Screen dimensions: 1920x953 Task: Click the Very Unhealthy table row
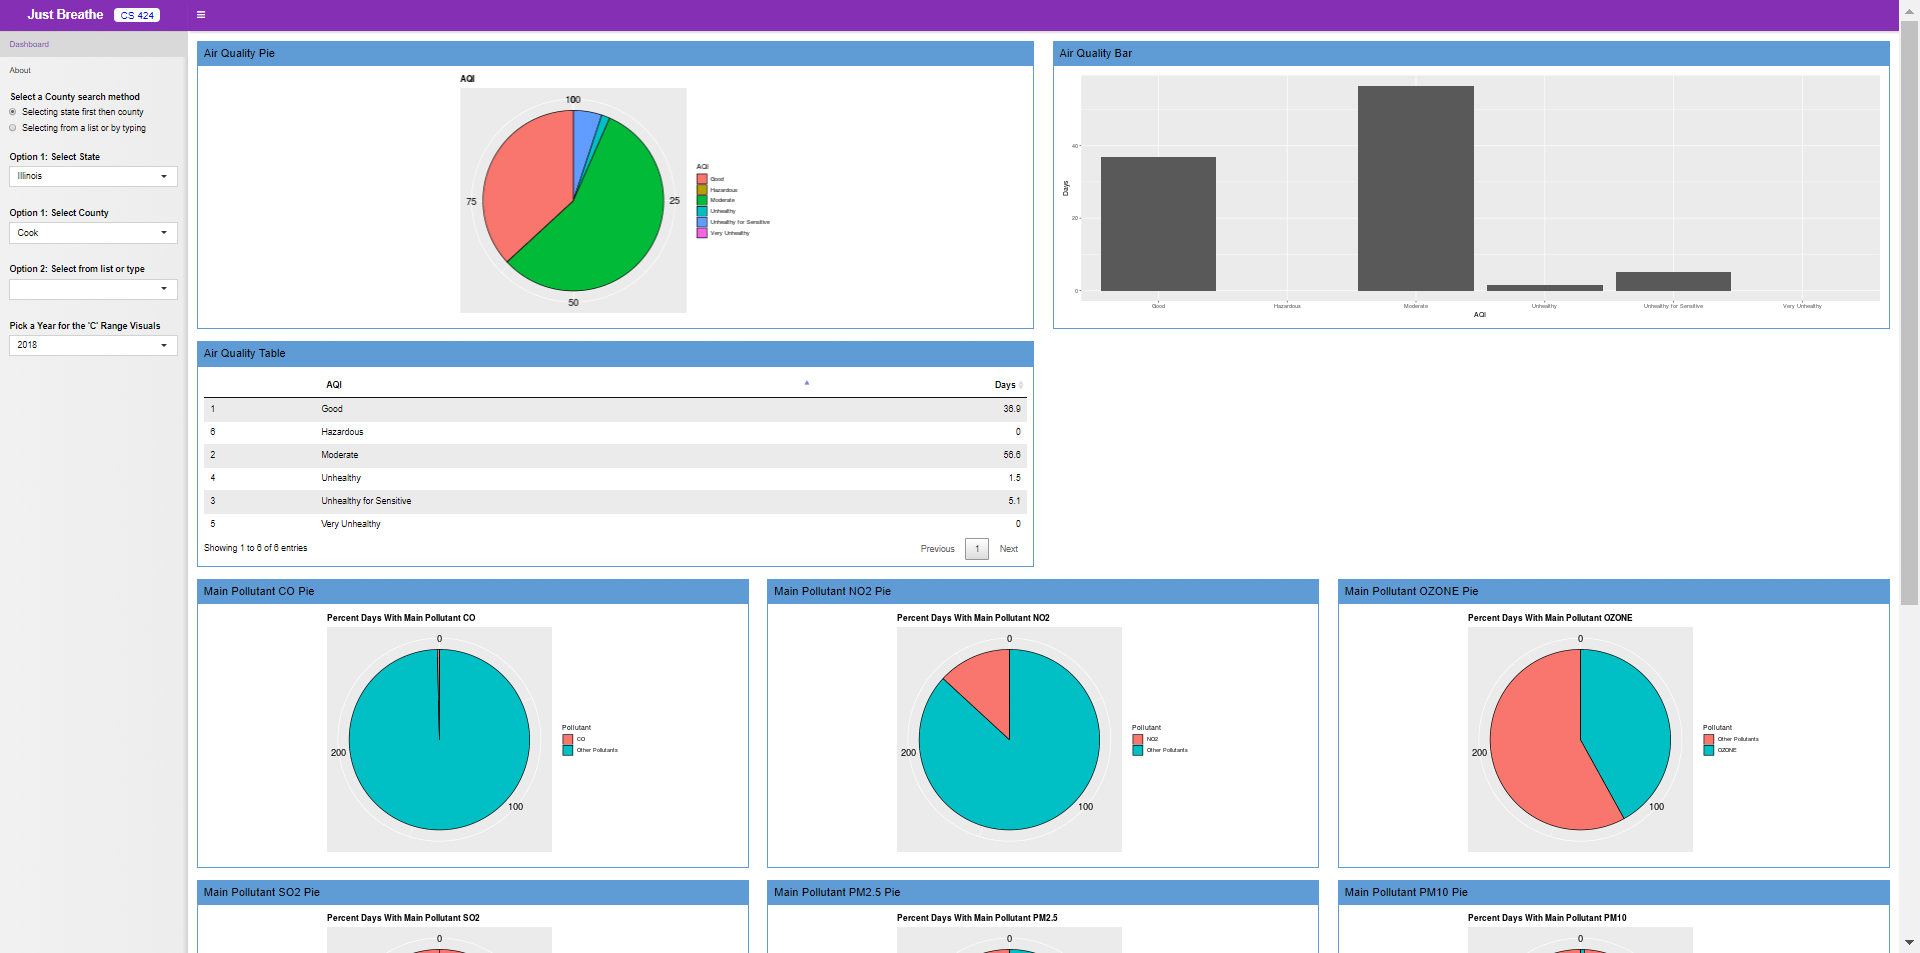615,524
